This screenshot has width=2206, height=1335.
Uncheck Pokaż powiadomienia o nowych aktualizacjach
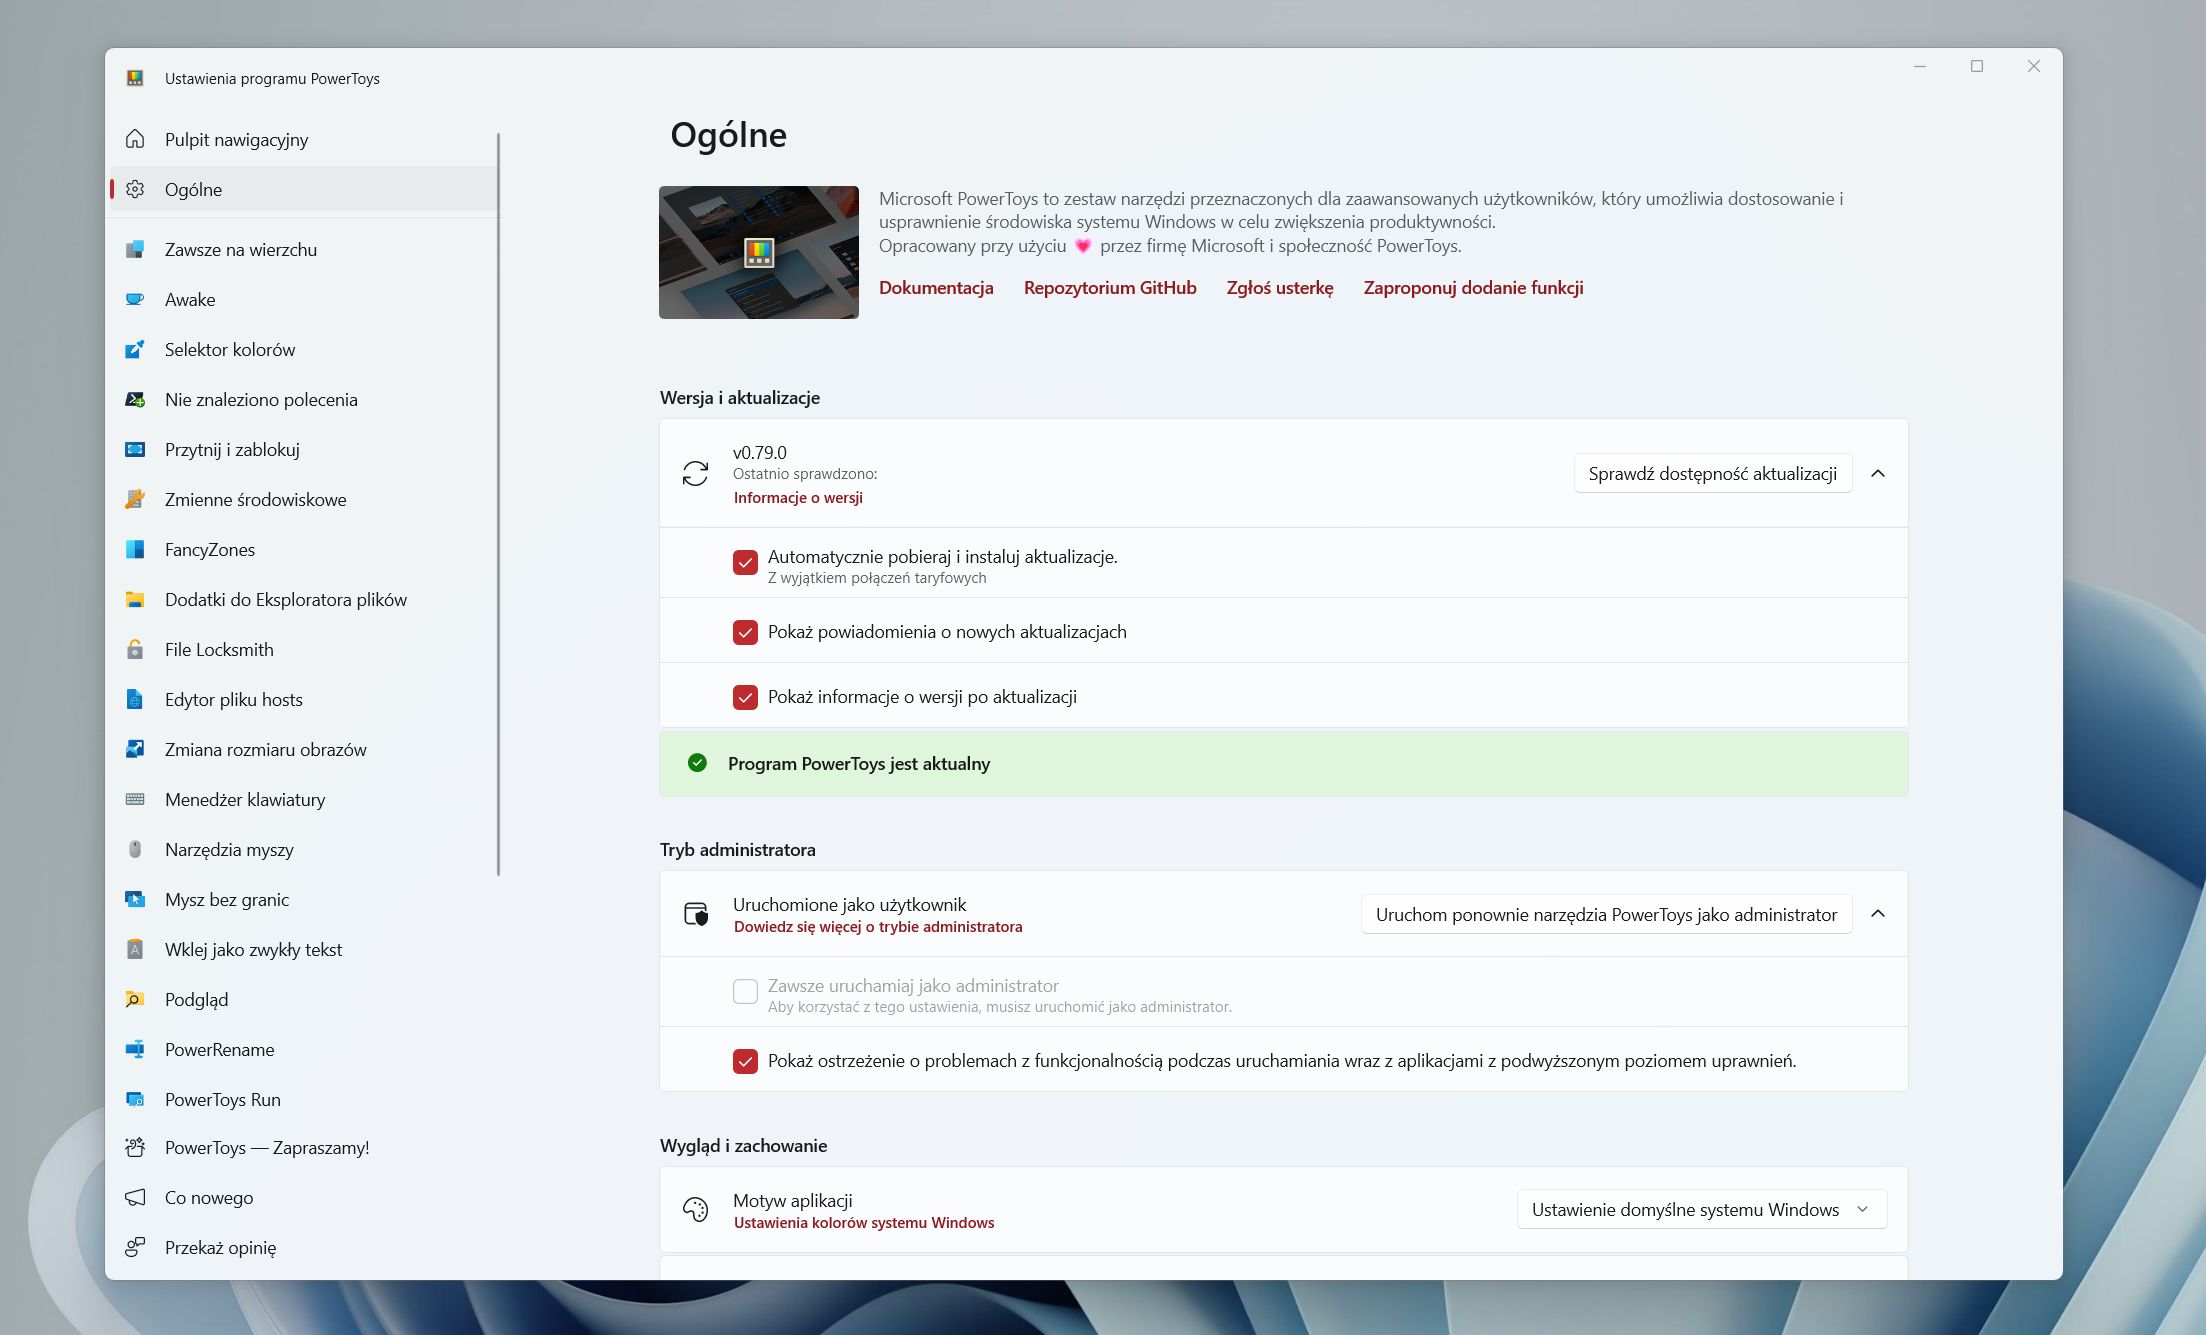(x=745, y=631)
